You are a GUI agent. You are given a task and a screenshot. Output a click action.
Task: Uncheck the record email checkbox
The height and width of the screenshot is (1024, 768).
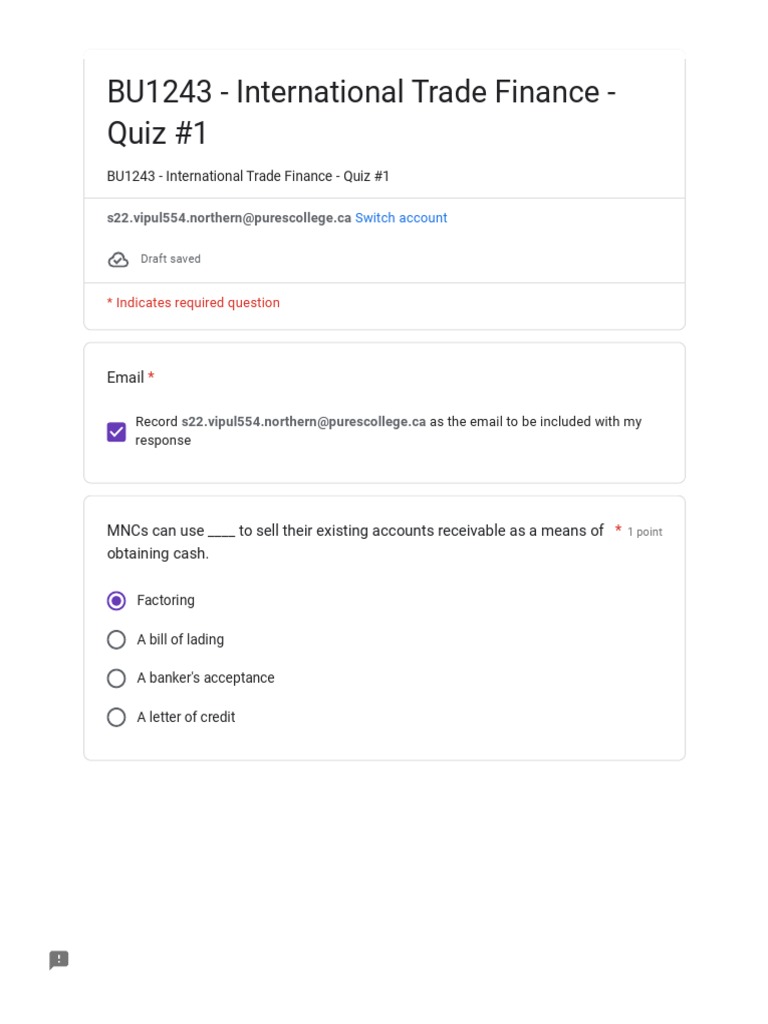(117, 431)
